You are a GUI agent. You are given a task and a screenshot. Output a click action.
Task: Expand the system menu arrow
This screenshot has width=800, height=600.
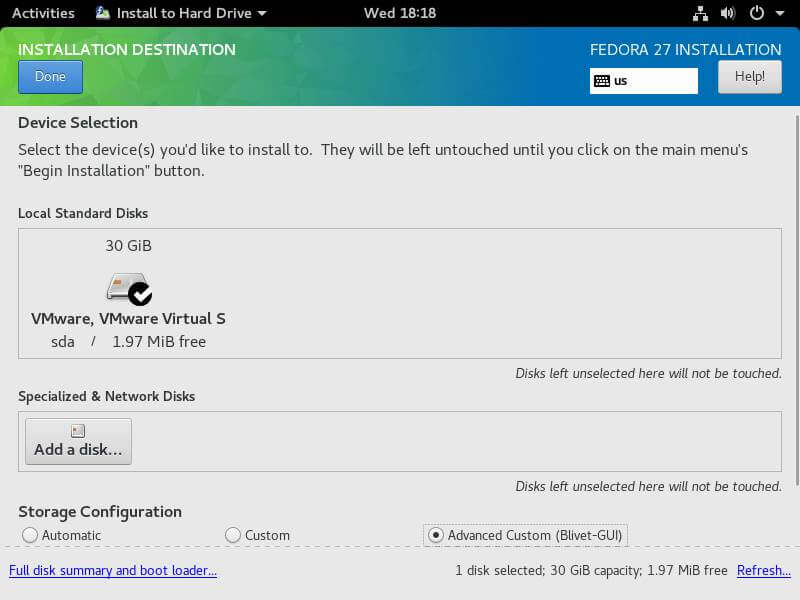click(780, 14)
